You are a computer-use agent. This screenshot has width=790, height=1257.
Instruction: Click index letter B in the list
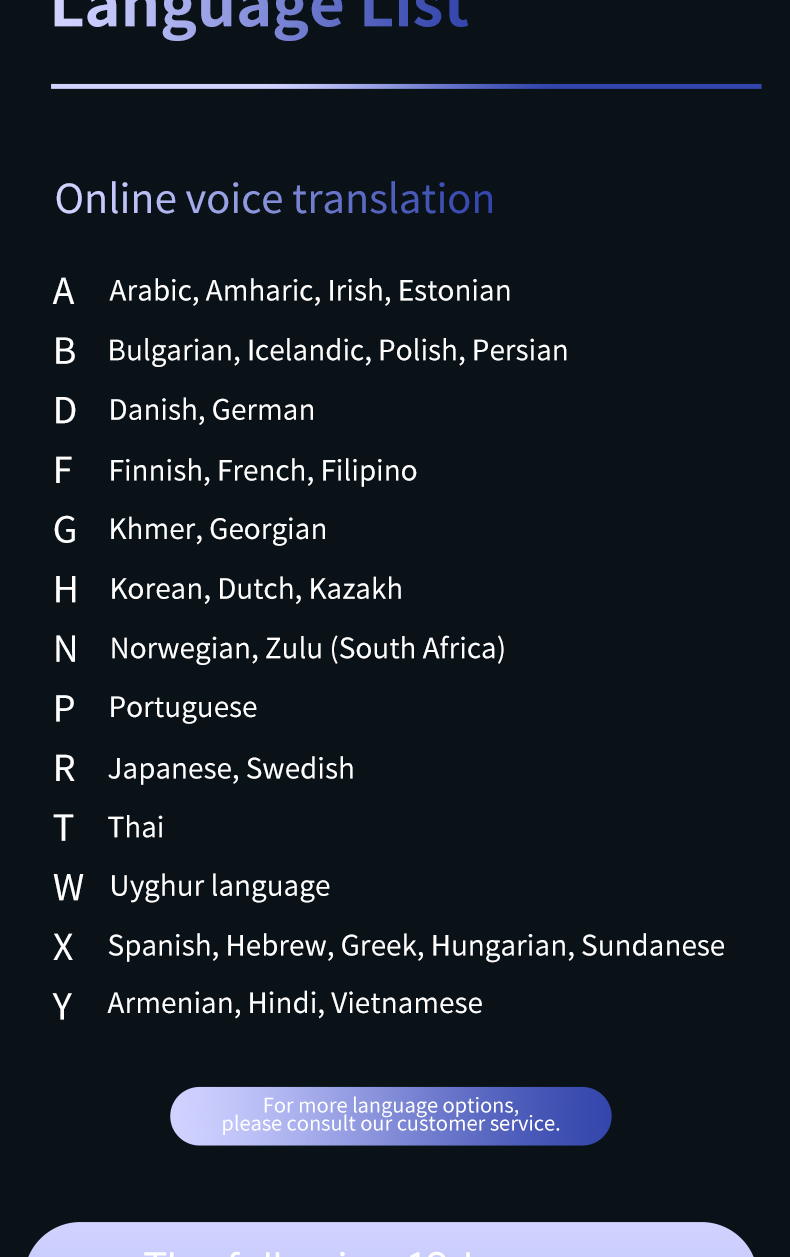(x=65, y=351)
